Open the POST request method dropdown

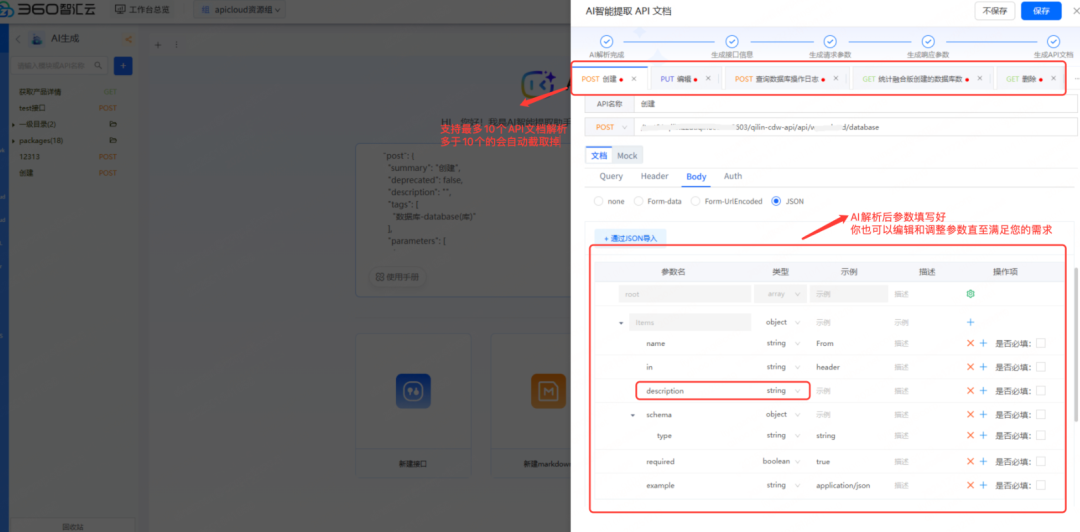[x=610, y=127]
